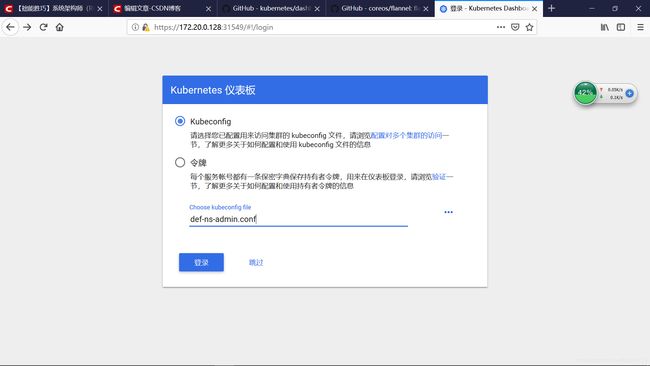Click the blue 登录 sign-in button
The height and width of the screenshot is (366, 650).
pyautogui.click(x=201, y=262)
